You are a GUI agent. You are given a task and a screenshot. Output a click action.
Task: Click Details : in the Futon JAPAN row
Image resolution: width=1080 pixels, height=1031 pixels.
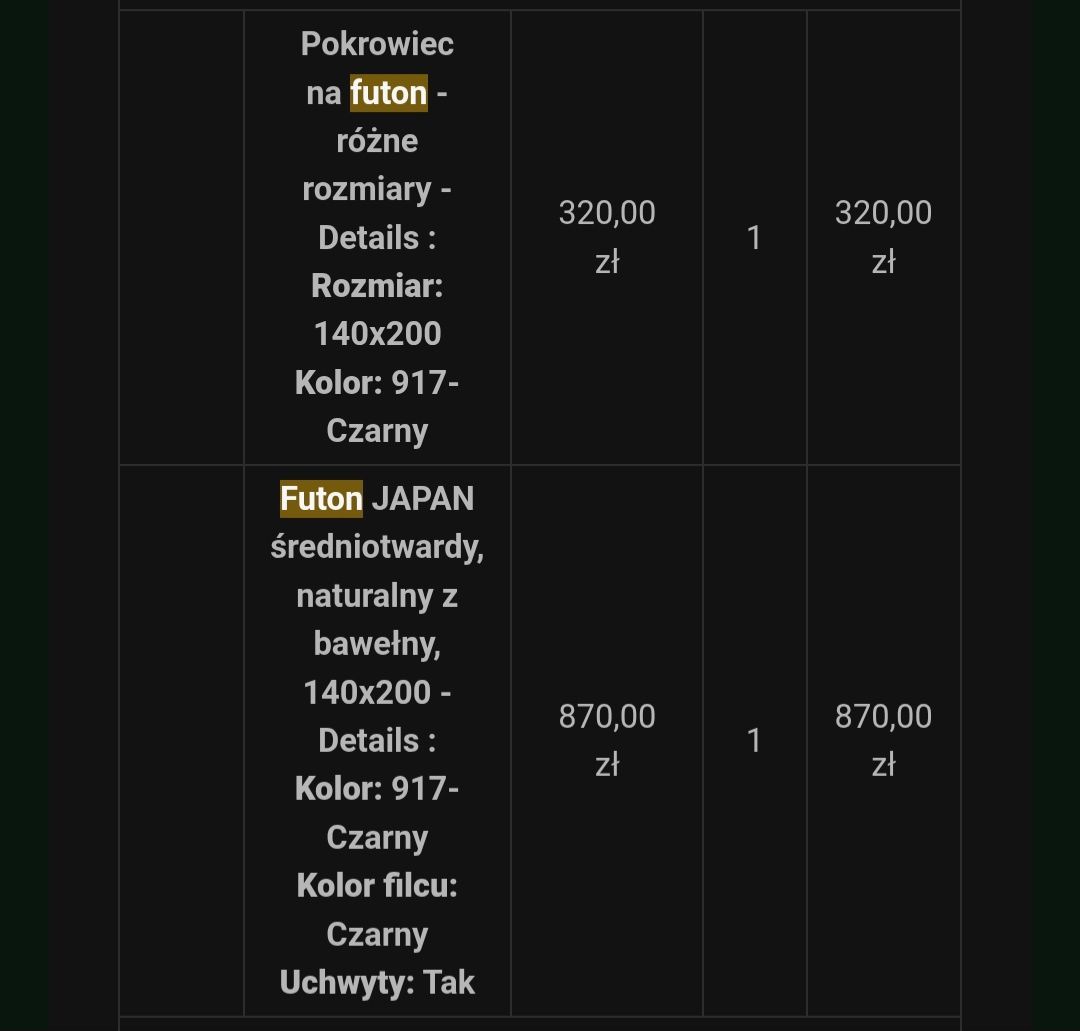(x=377, y=741)
